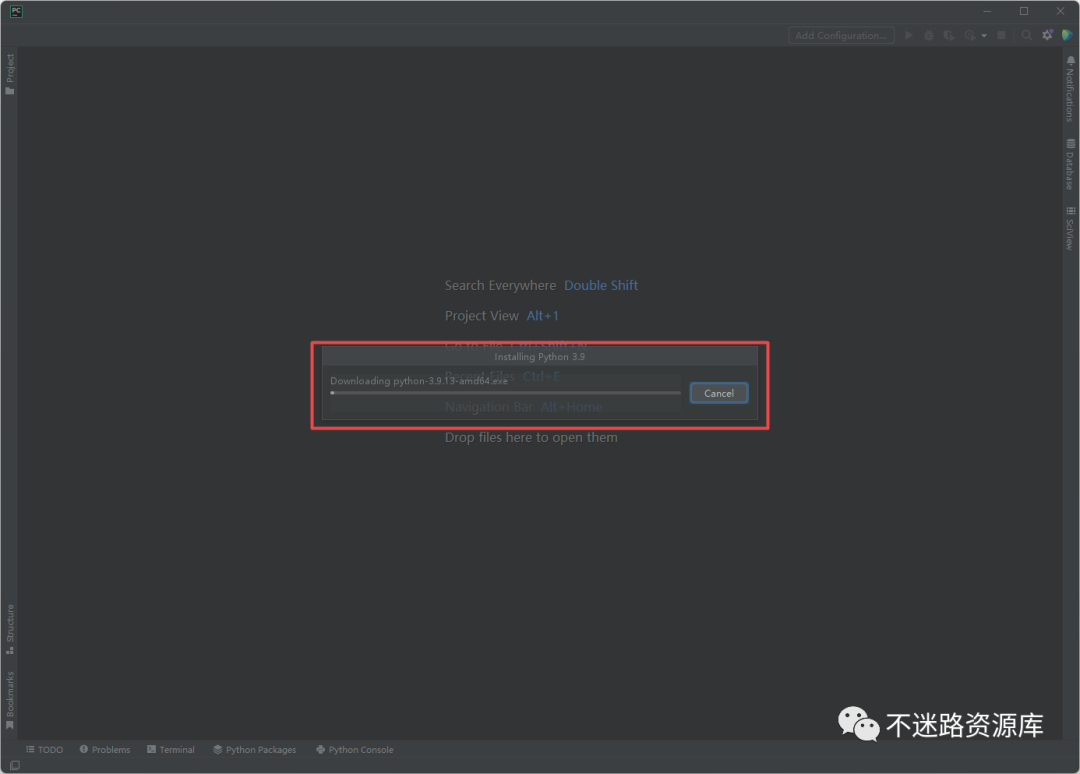1080x774 pixels.
Task: Open the Python Packages tool window
Action: point(254,749)
